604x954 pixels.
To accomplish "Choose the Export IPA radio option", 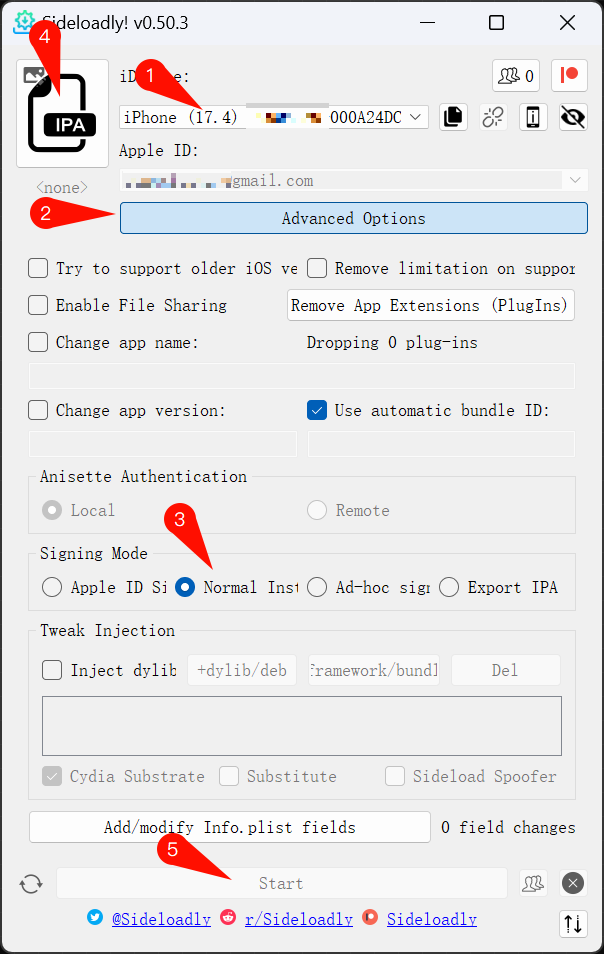I will pyautogui.click(x=449, y=587).
